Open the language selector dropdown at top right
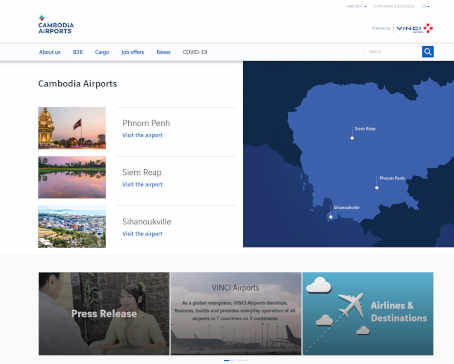The width and height of the screenshot is (454, 364). click(x=426, y=6)
